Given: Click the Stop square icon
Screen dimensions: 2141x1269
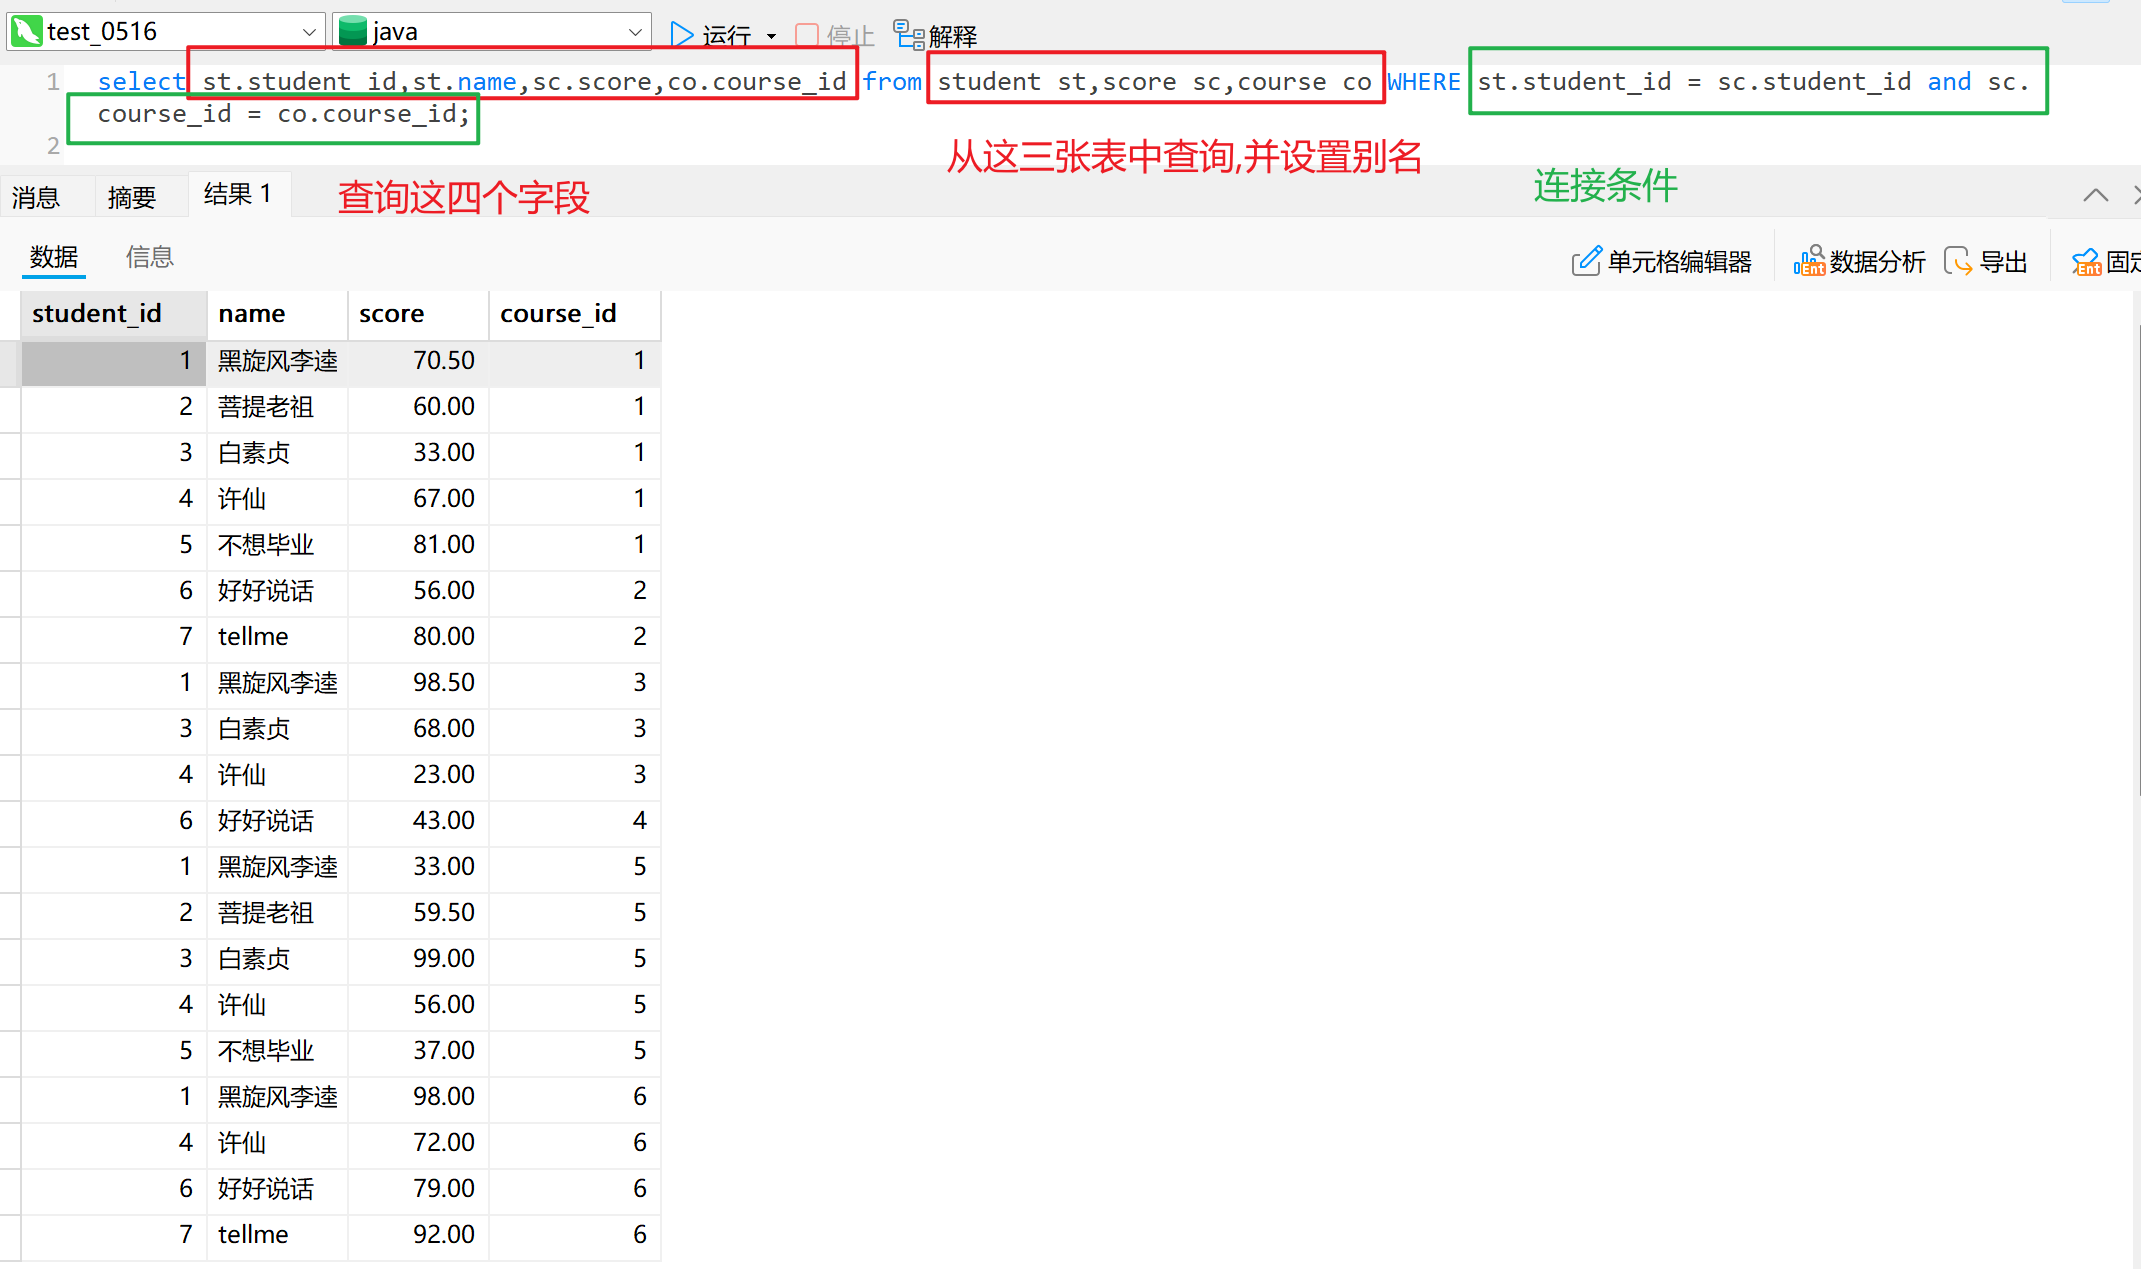Looking at the screenshot, I should 807,36.
